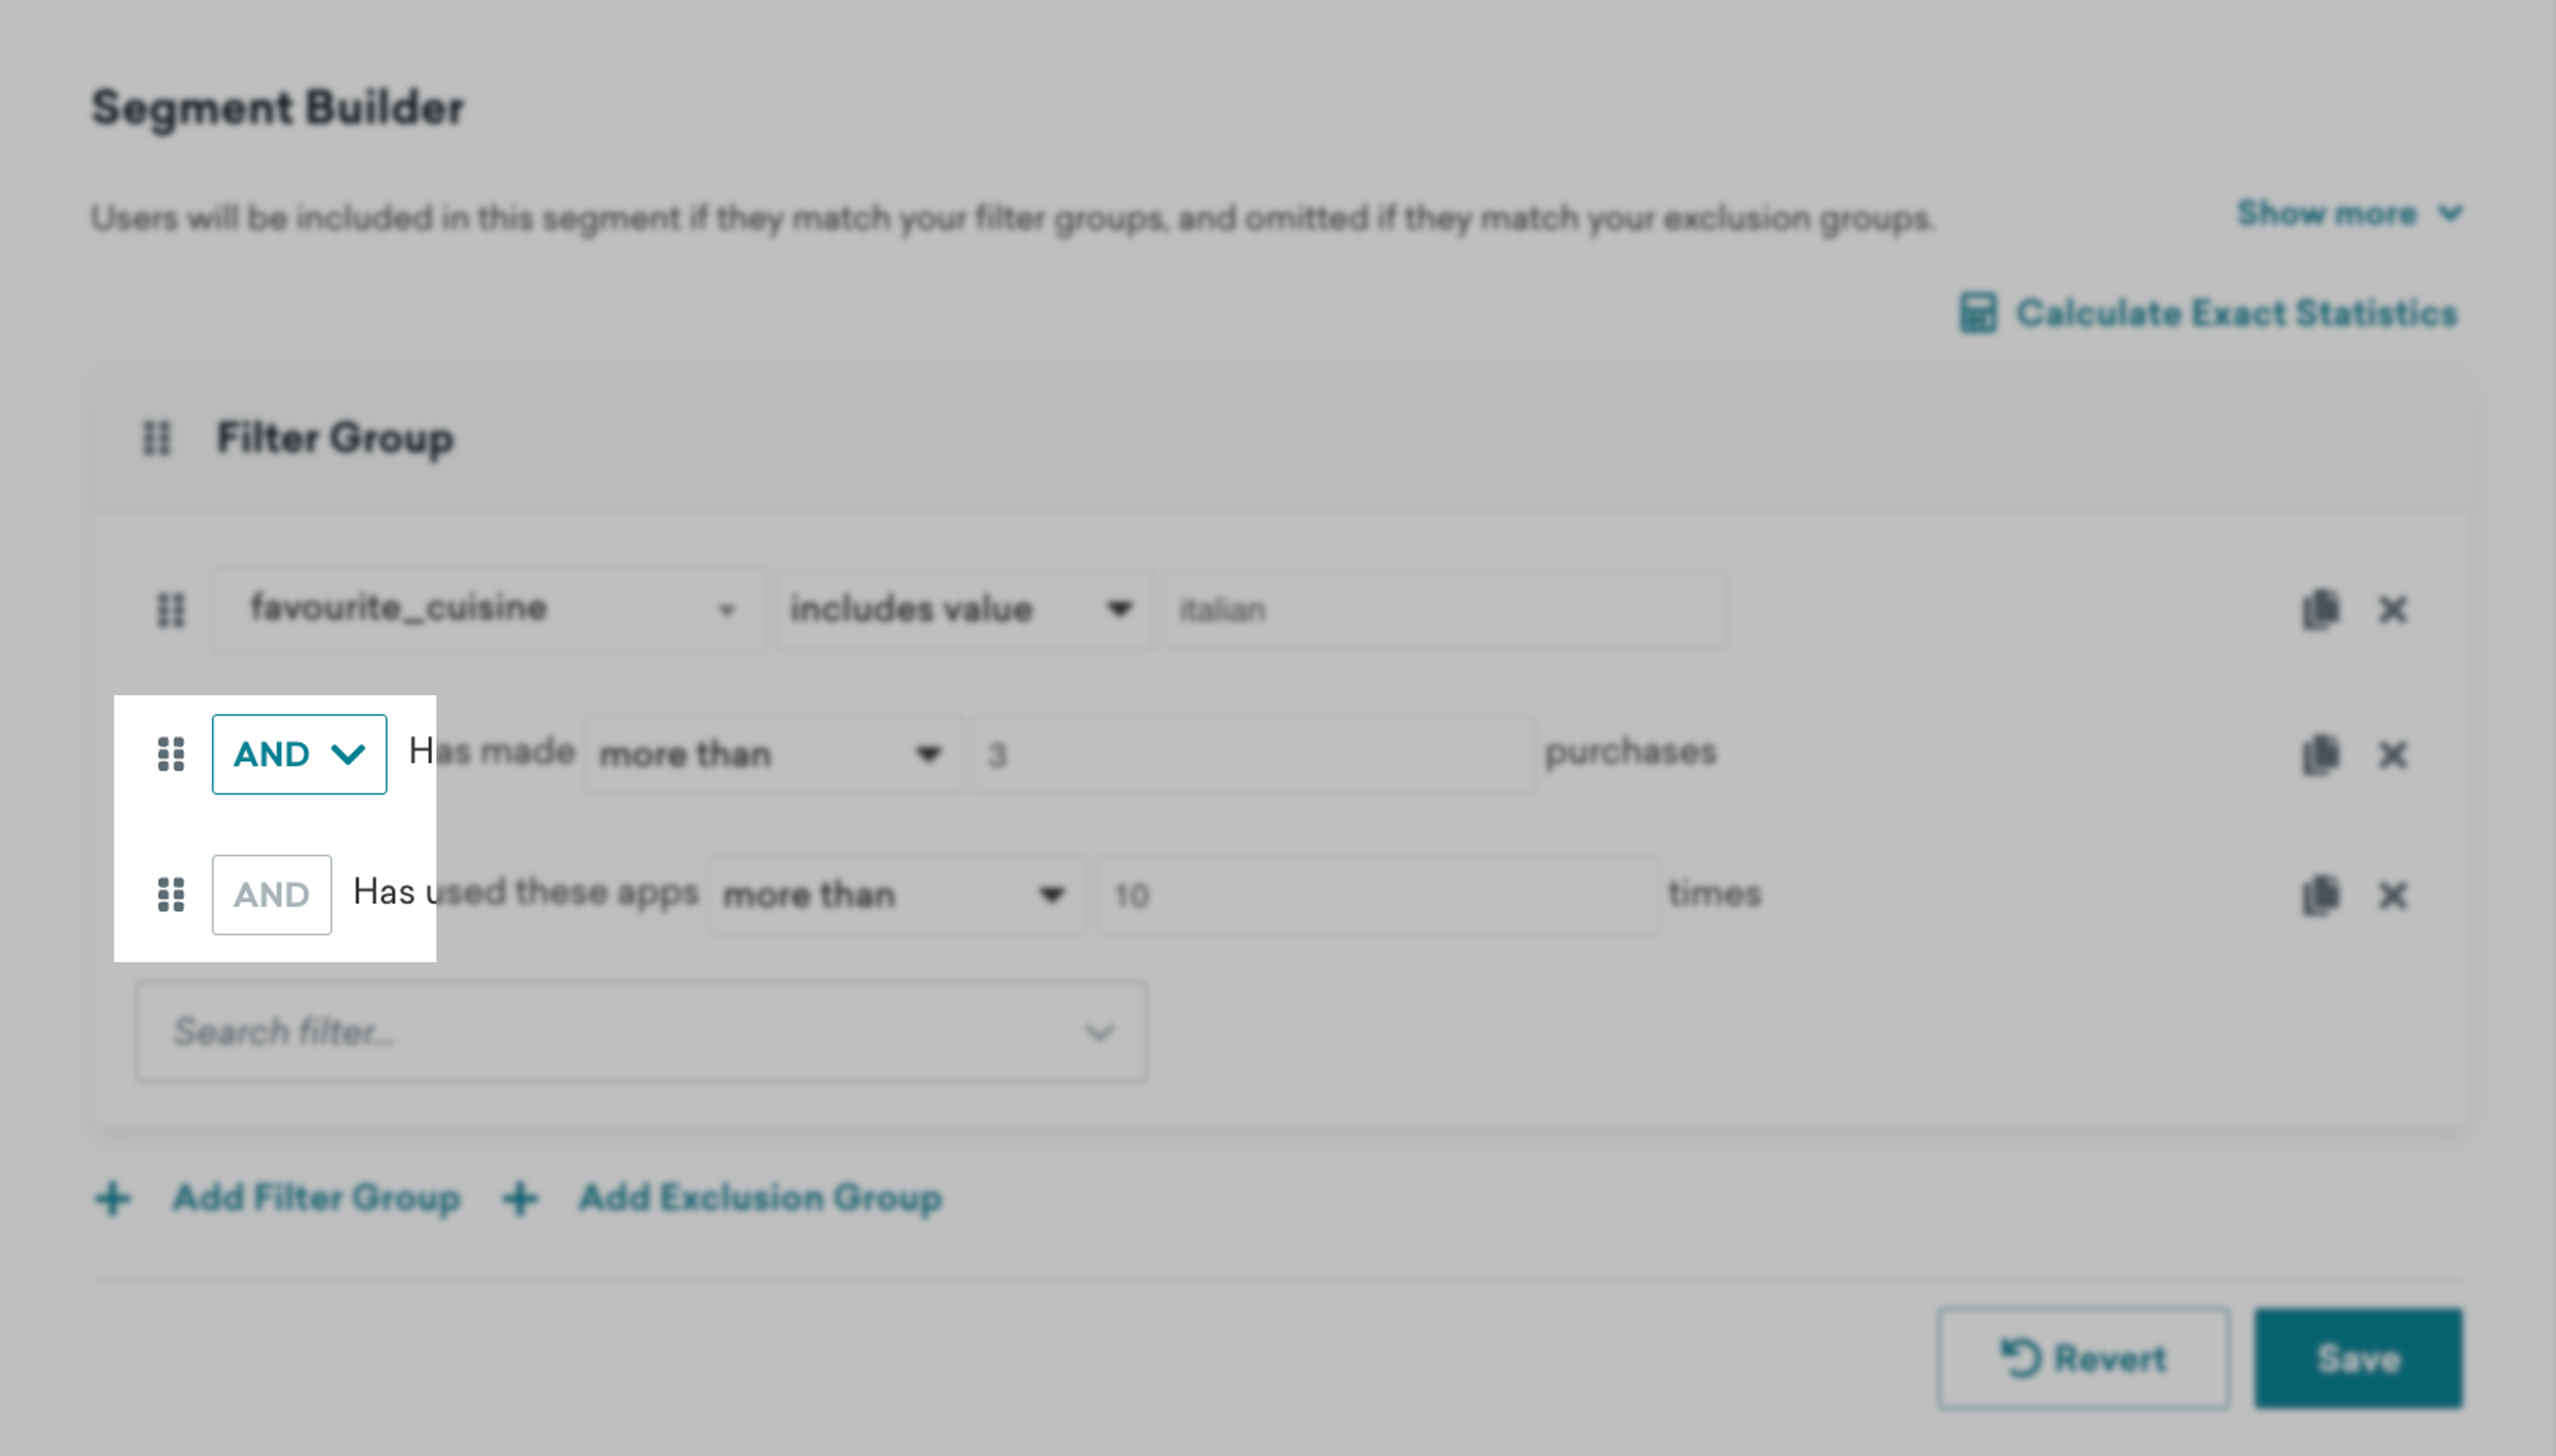Open the favourite_cuisine attribute dropdown
The width and height of the screenshot is (2556, 1456).
coord(488,609)
